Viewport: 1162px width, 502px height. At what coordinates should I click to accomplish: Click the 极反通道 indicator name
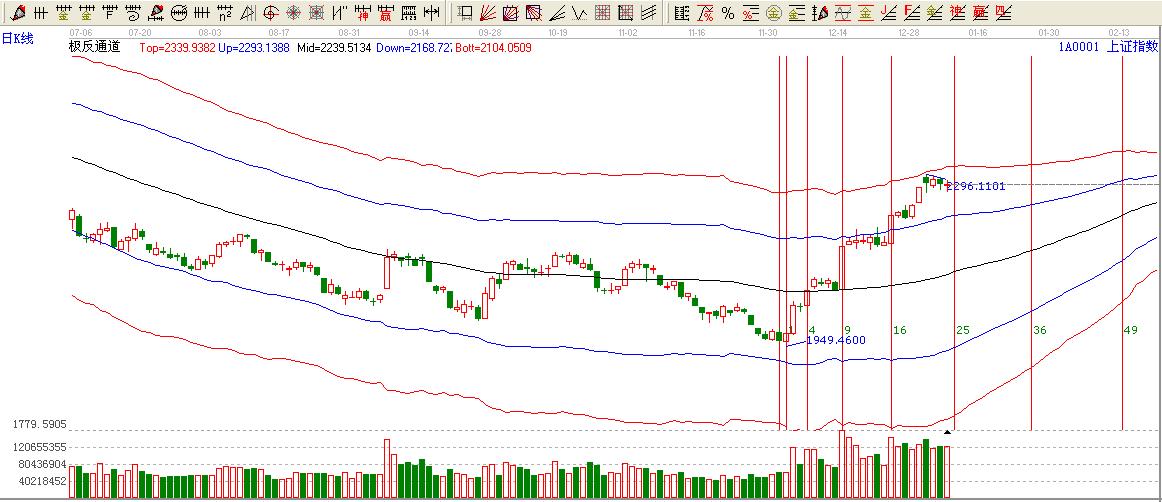[94, 47]
